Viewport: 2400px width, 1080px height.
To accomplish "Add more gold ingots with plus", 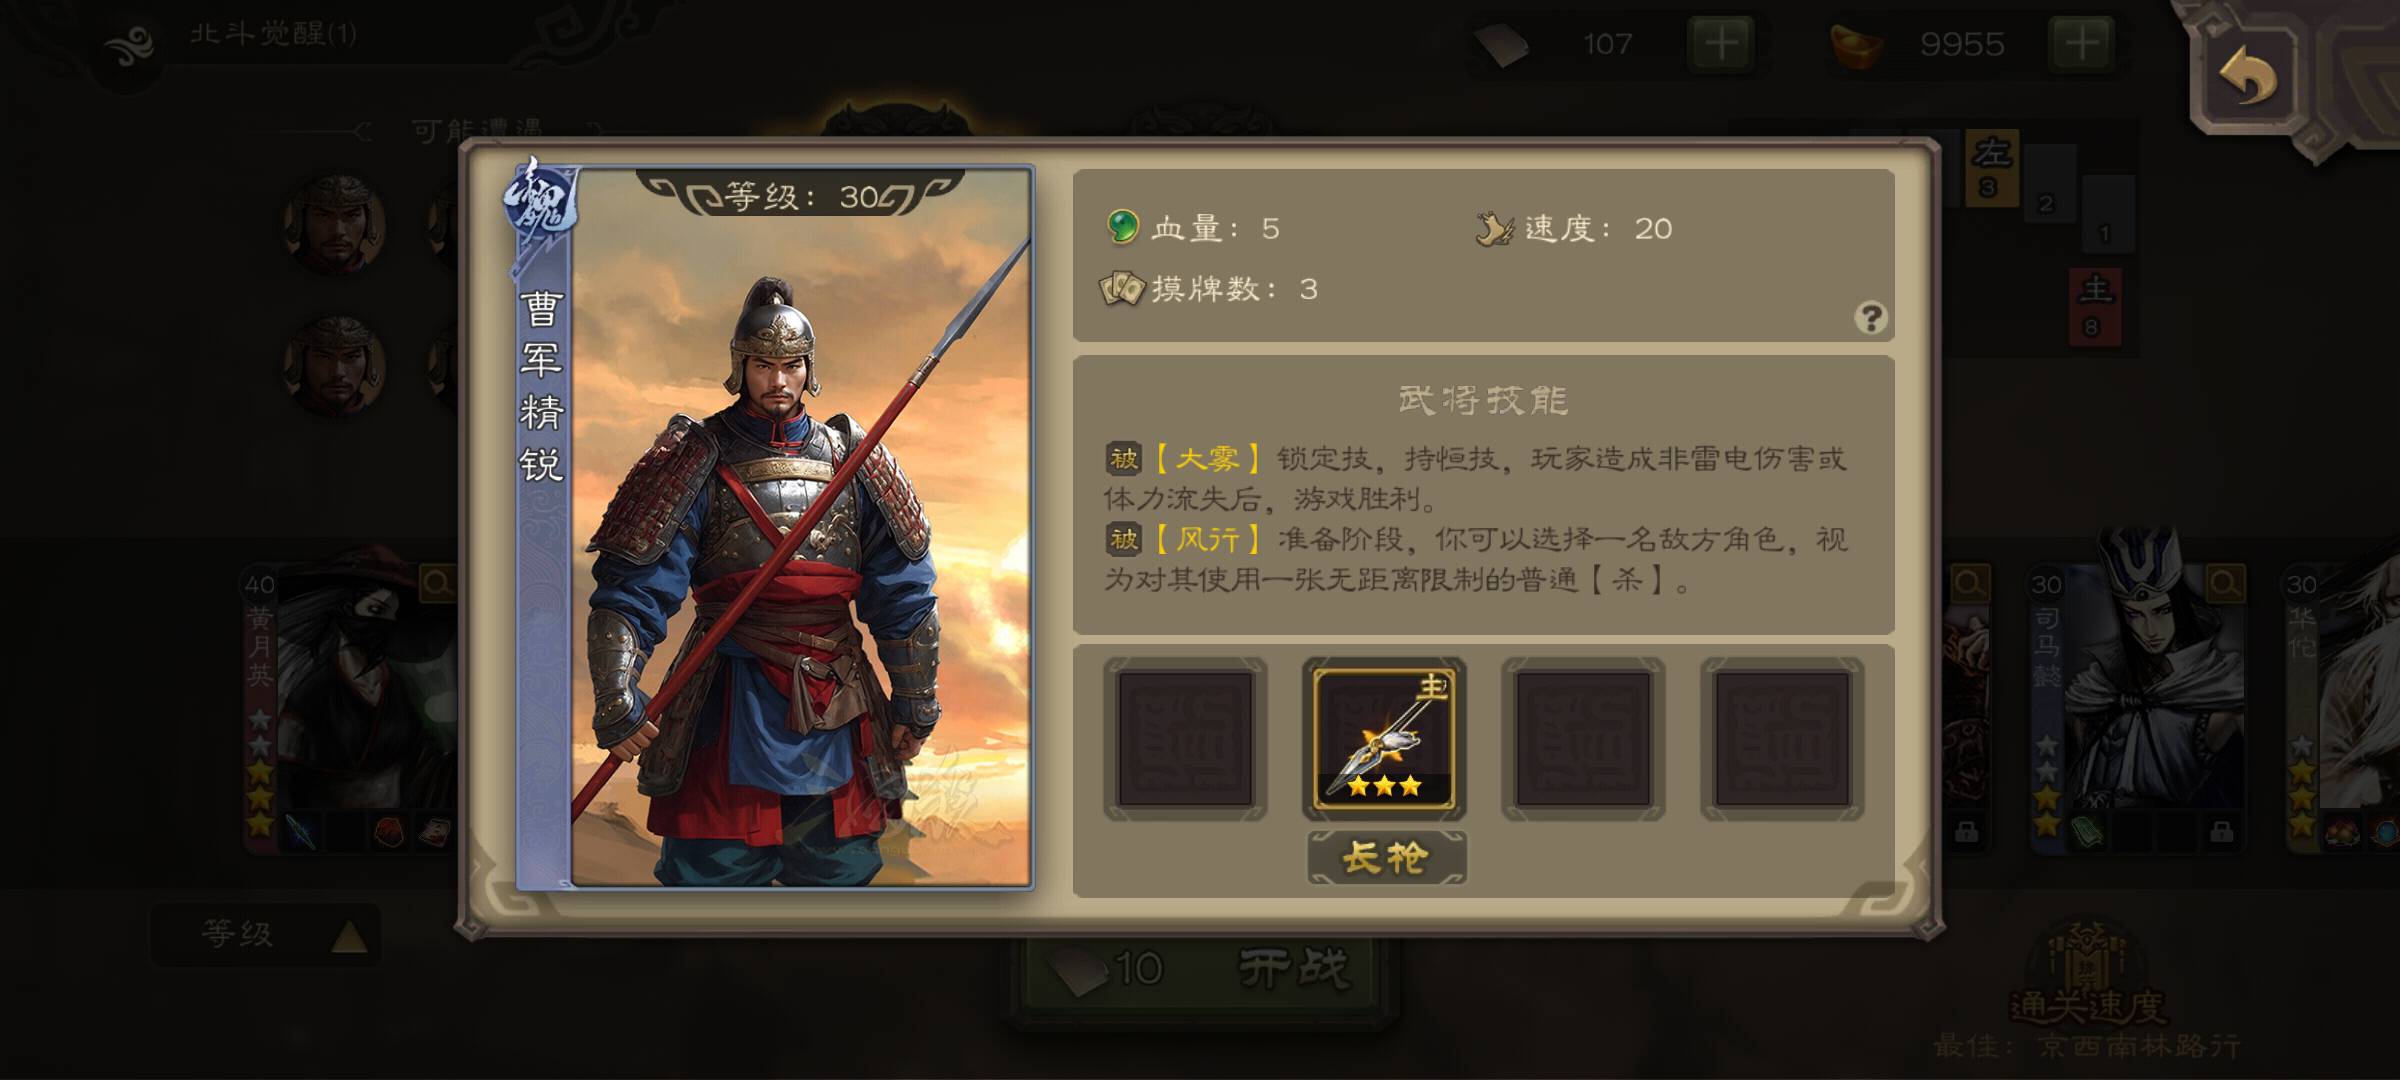I will [x=2083, y=43].
